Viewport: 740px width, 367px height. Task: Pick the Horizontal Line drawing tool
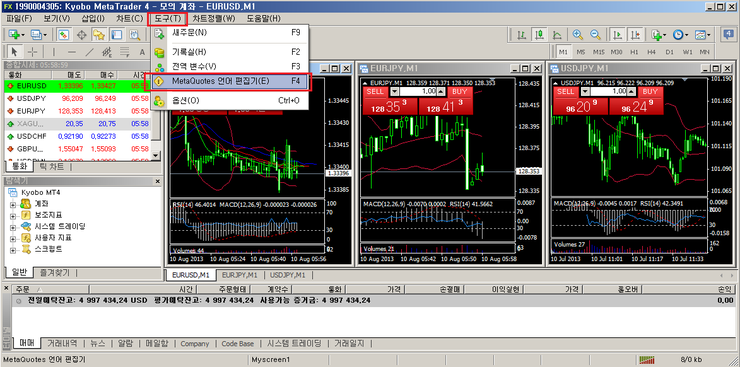[72, 52]
